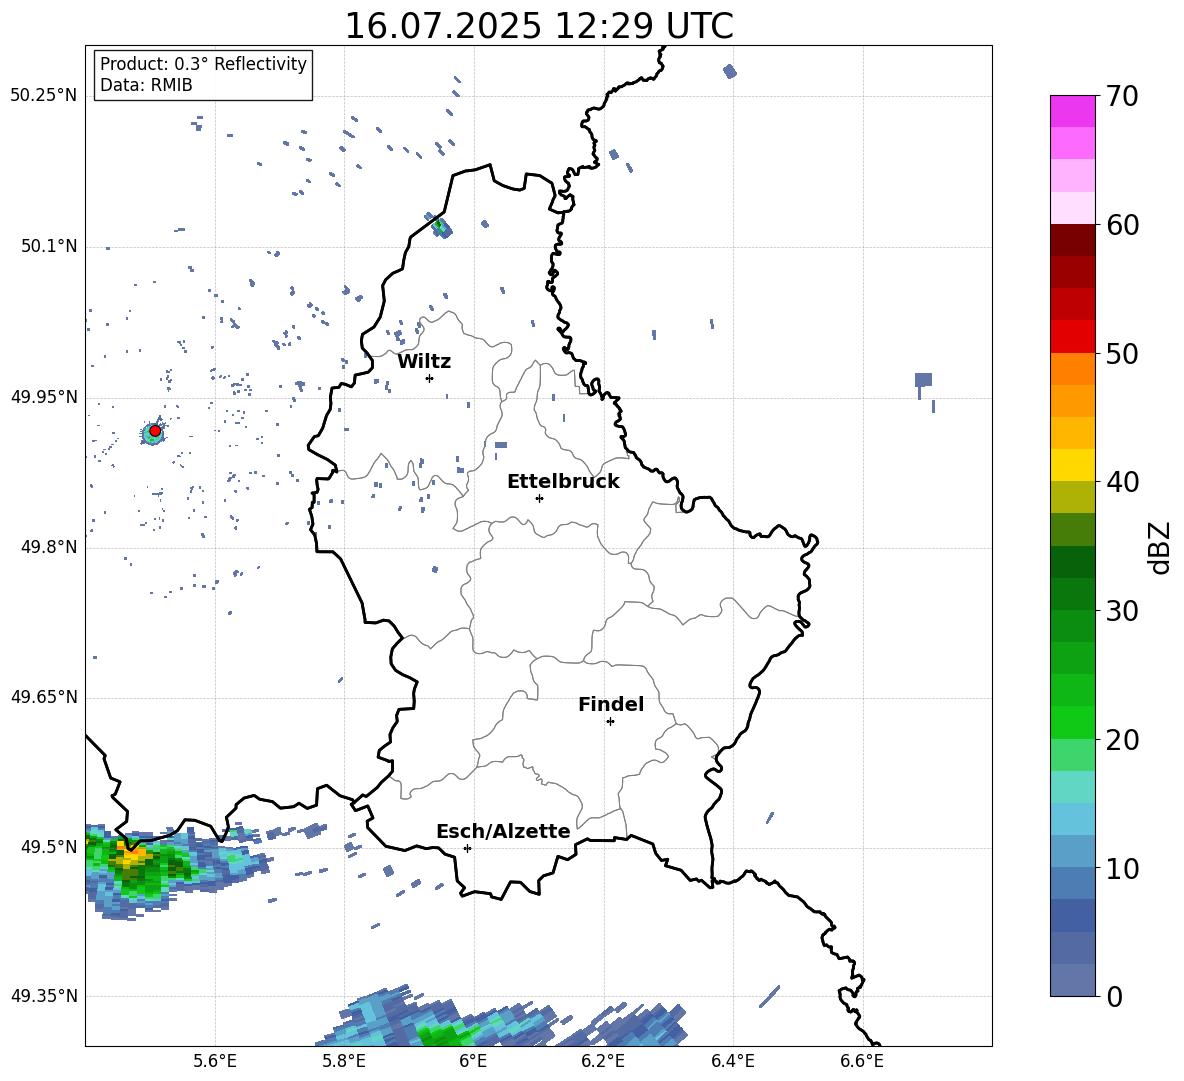Click the '6.4°E' longitude label

[732, 1062]
